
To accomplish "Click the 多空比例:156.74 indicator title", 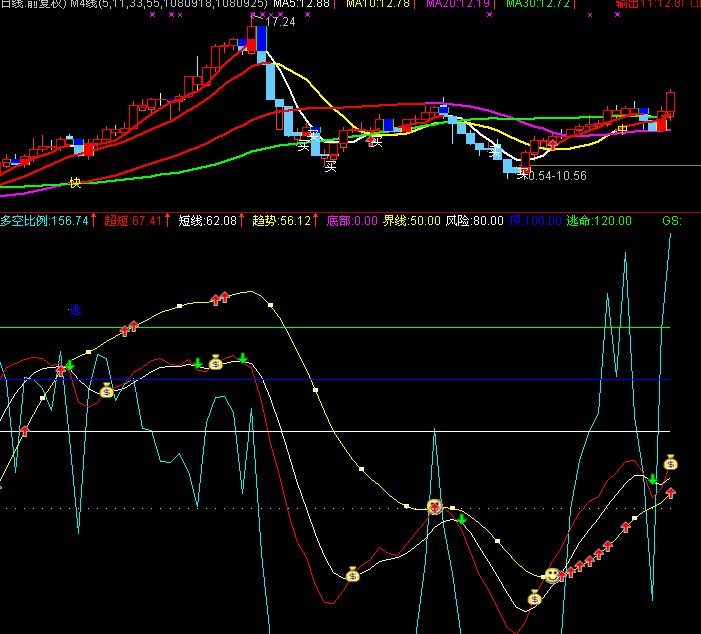I will pyautogui.click(x=45, y=220).
